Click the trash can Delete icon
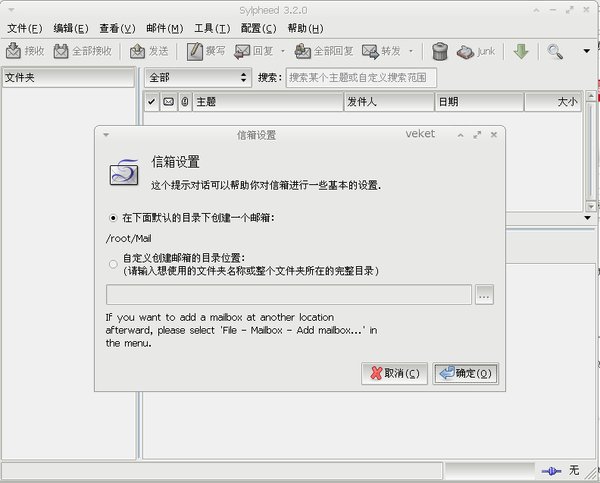This screenshot has height=483, width=600. click(x=440, y=51)
